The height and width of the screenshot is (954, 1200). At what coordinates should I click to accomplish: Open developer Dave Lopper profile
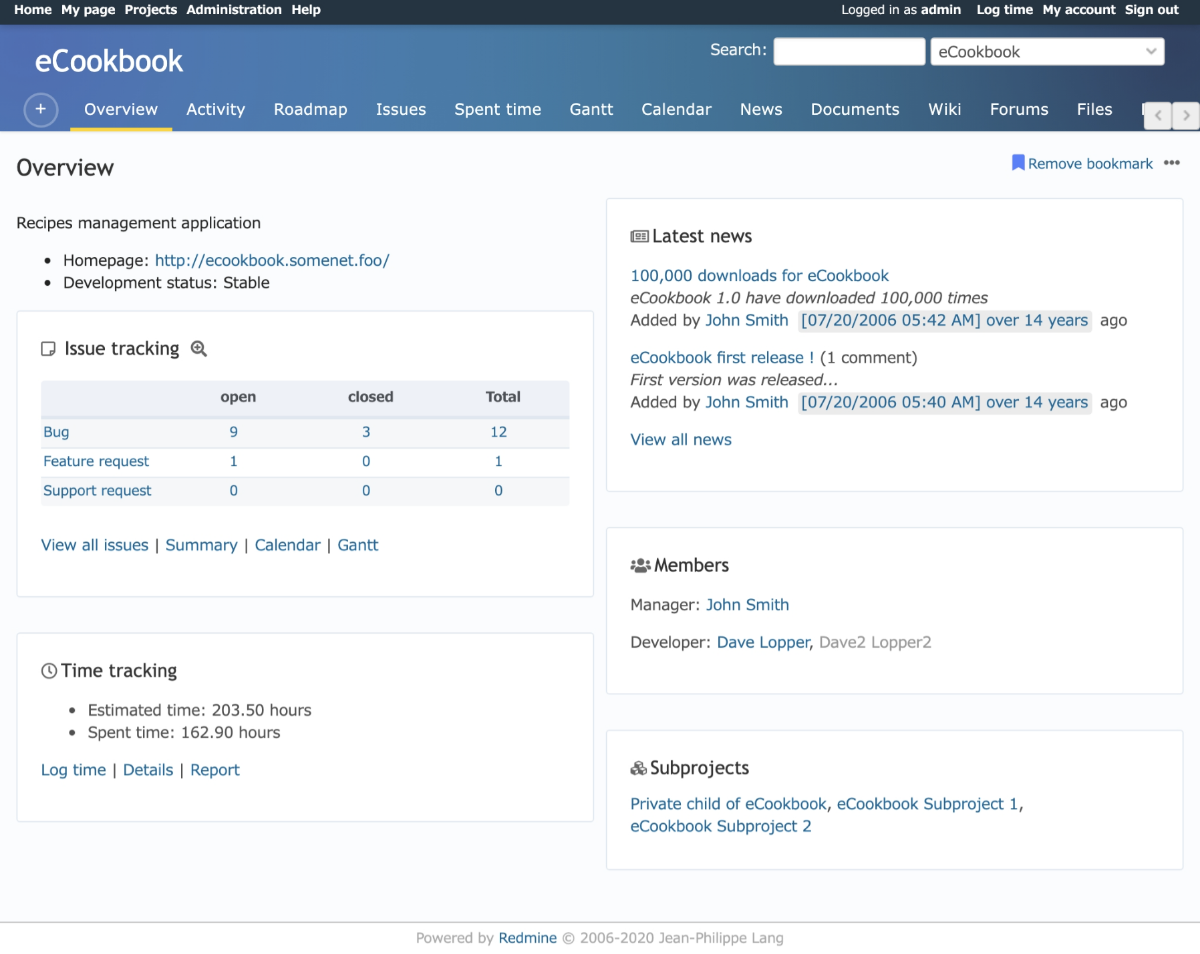pyautogui.click(x=763, y=642)
